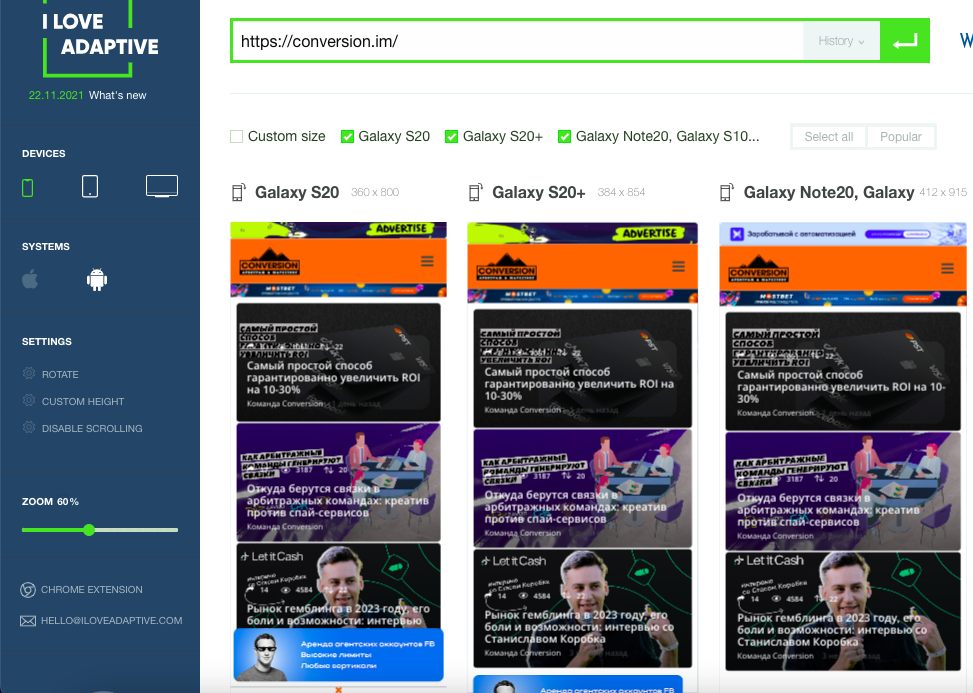
Task: Click top ad banner in Galaxy Note20 preview
Action: pos(843,234)
